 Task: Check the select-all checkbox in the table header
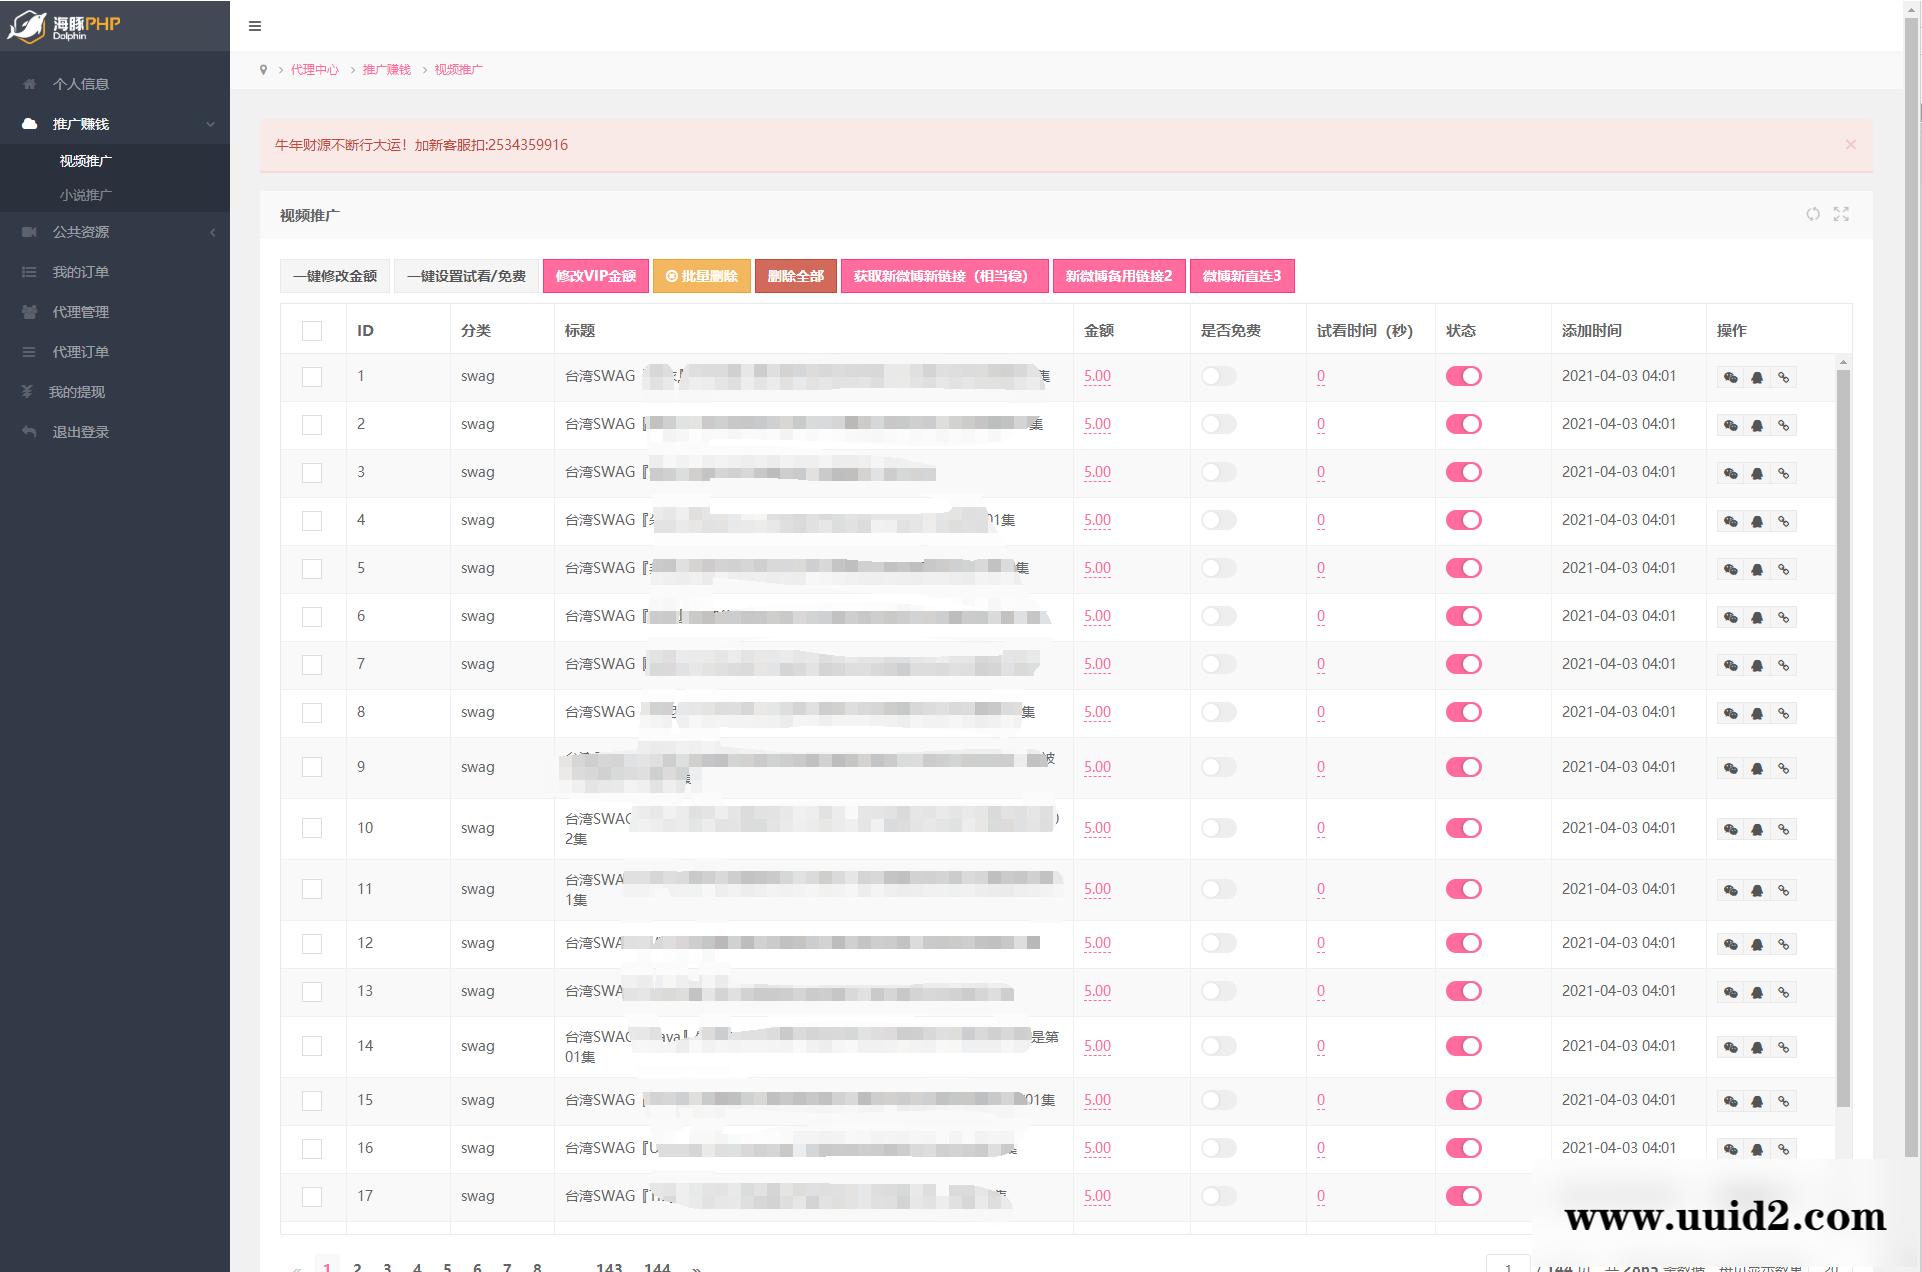click(312, 331)
